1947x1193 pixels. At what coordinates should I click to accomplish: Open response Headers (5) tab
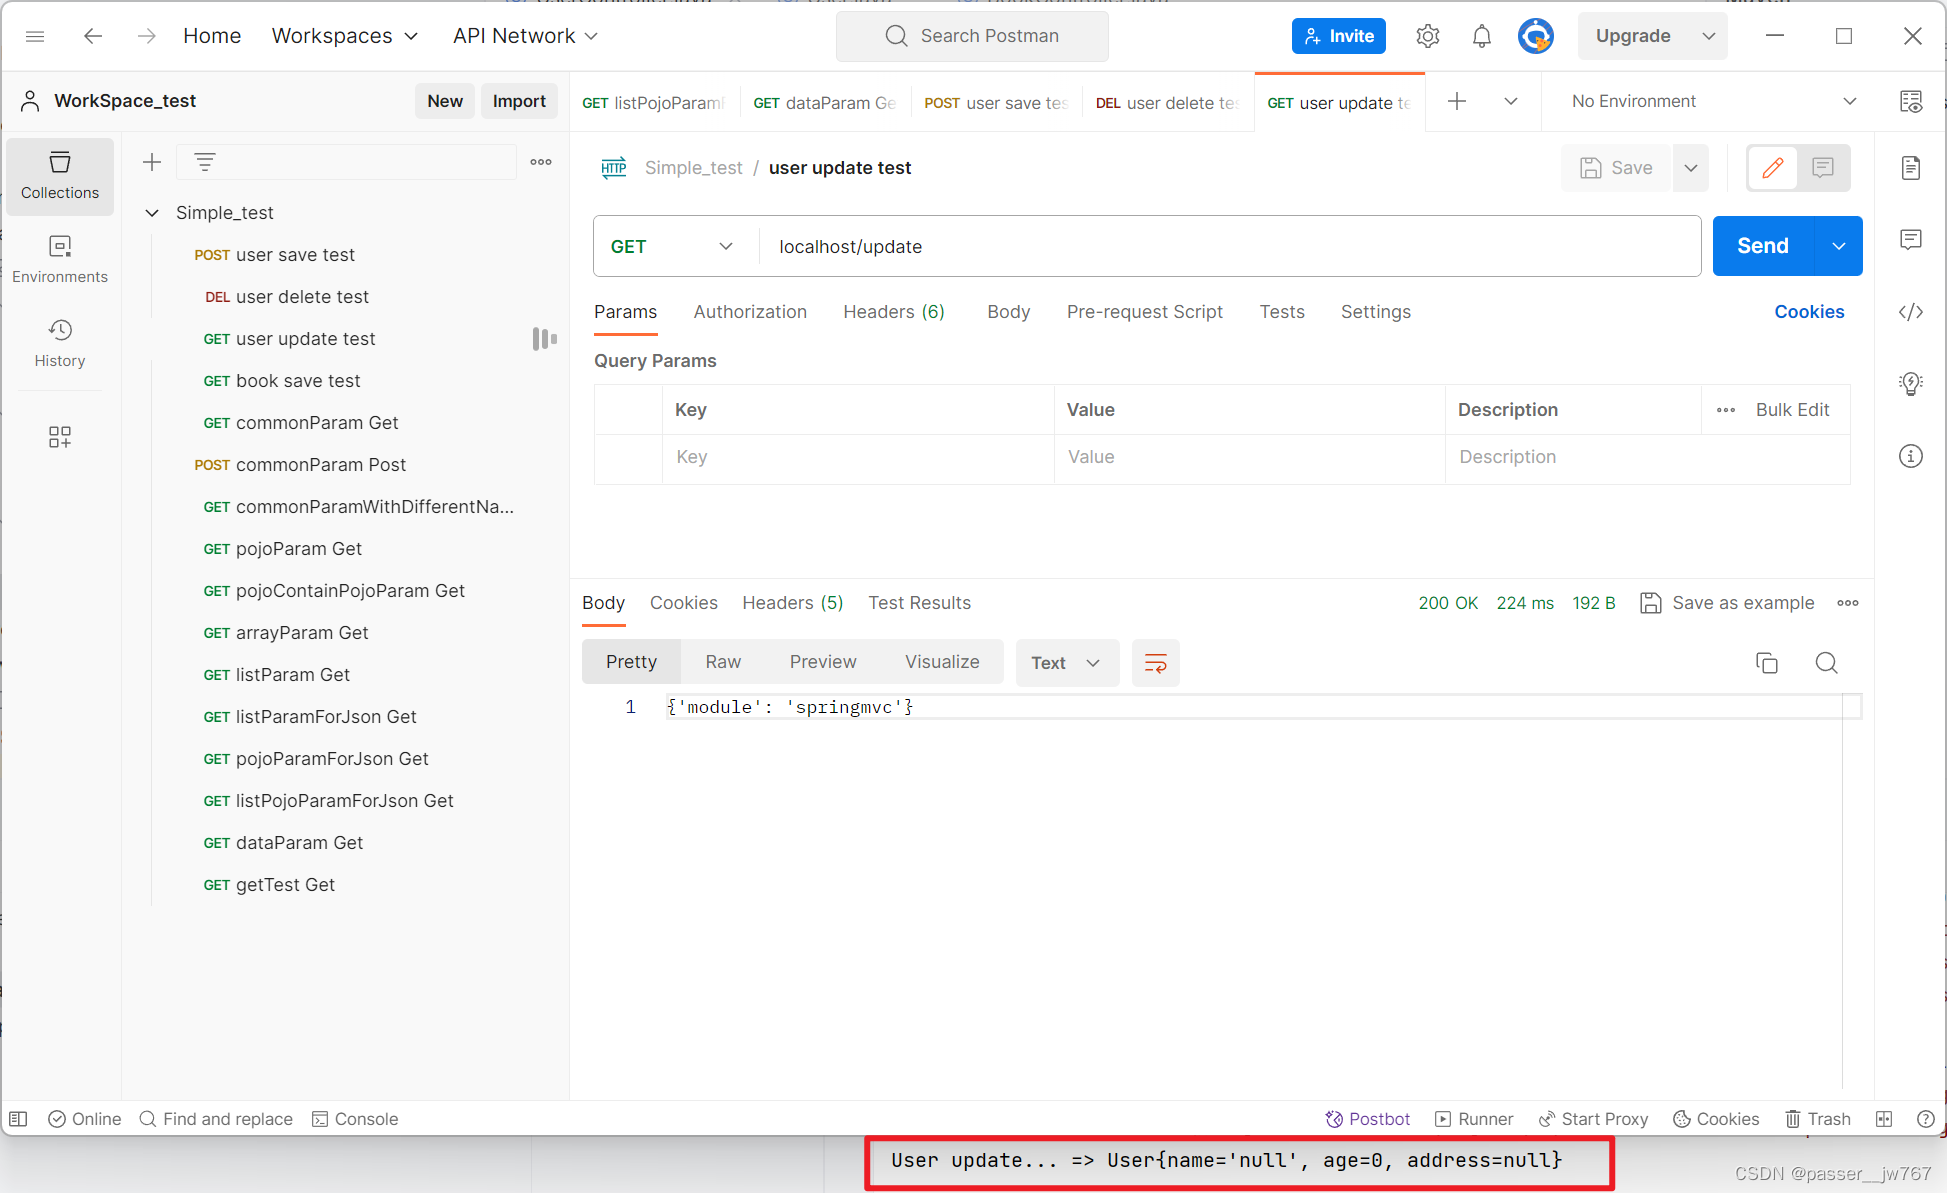[x=793, y=603]
